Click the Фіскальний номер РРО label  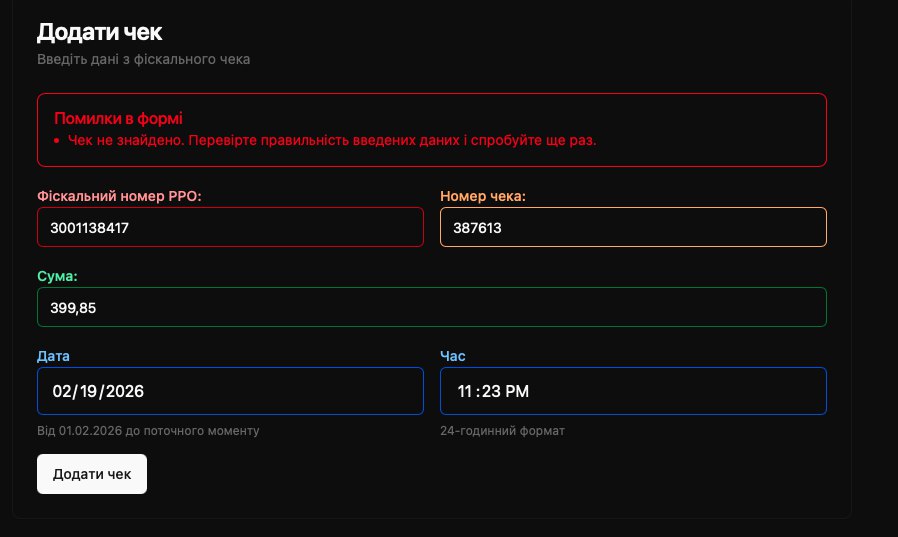coord(119,196)
